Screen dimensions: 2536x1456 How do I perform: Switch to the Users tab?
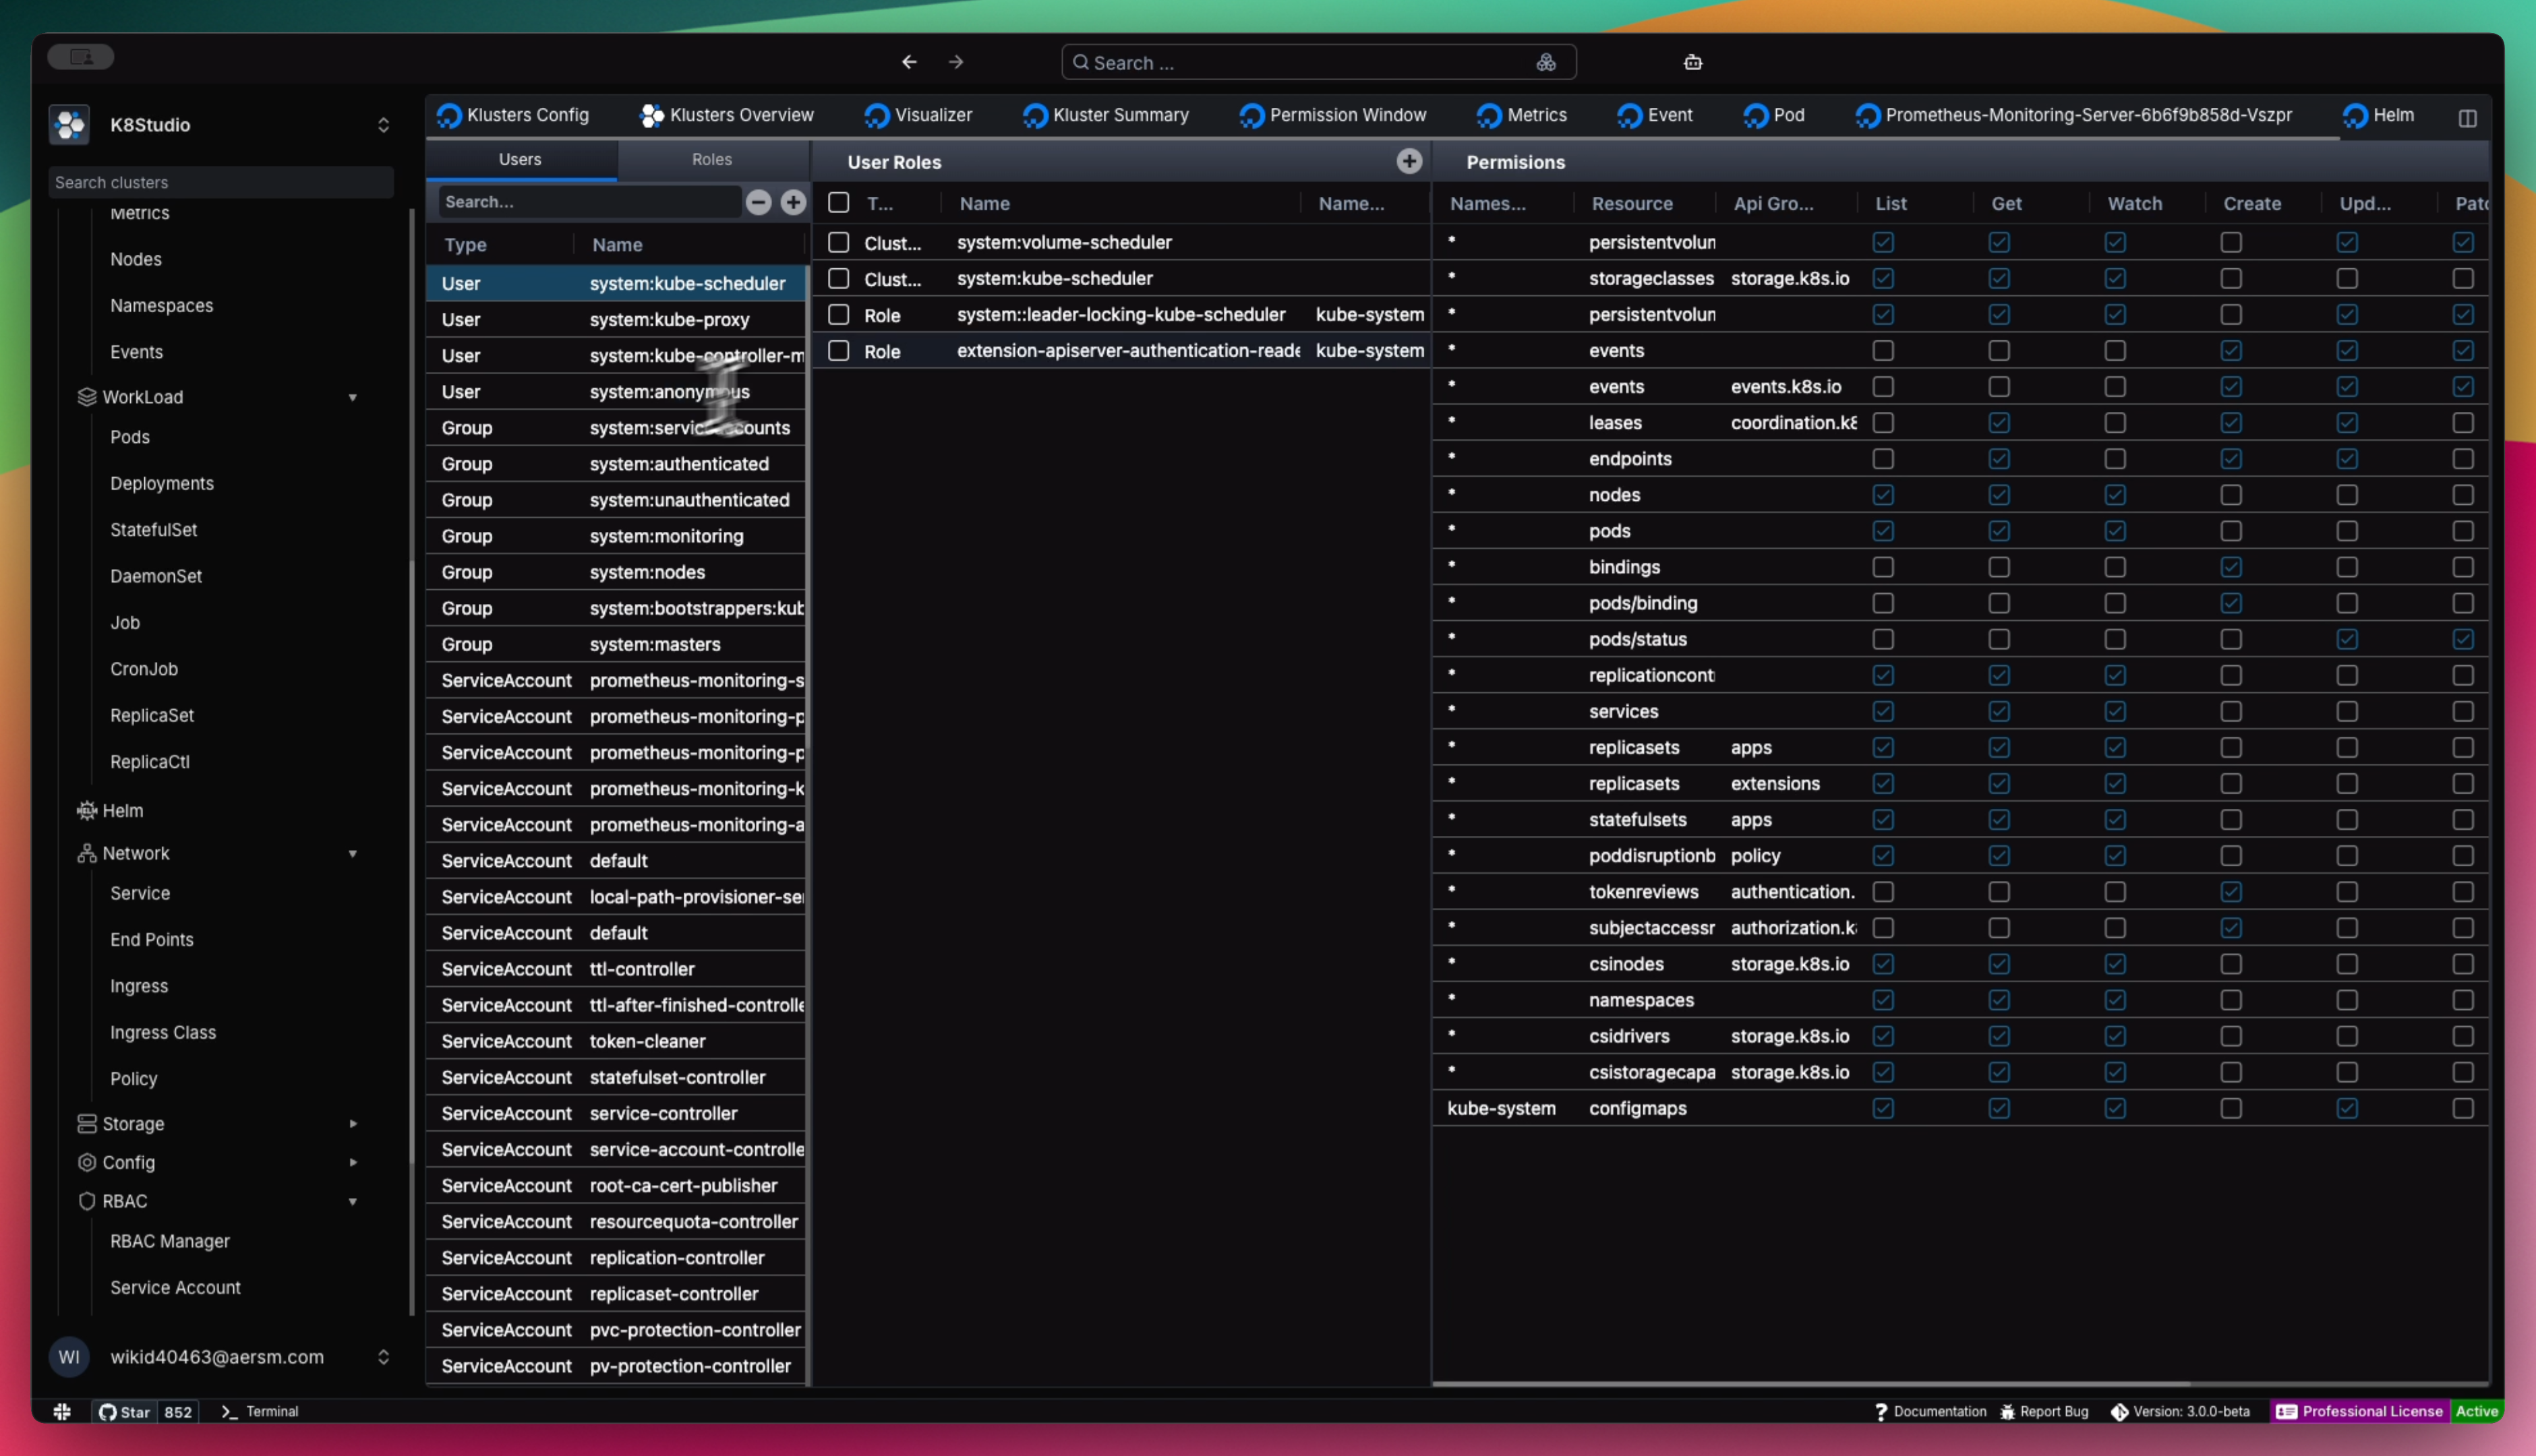coord(520,159)
